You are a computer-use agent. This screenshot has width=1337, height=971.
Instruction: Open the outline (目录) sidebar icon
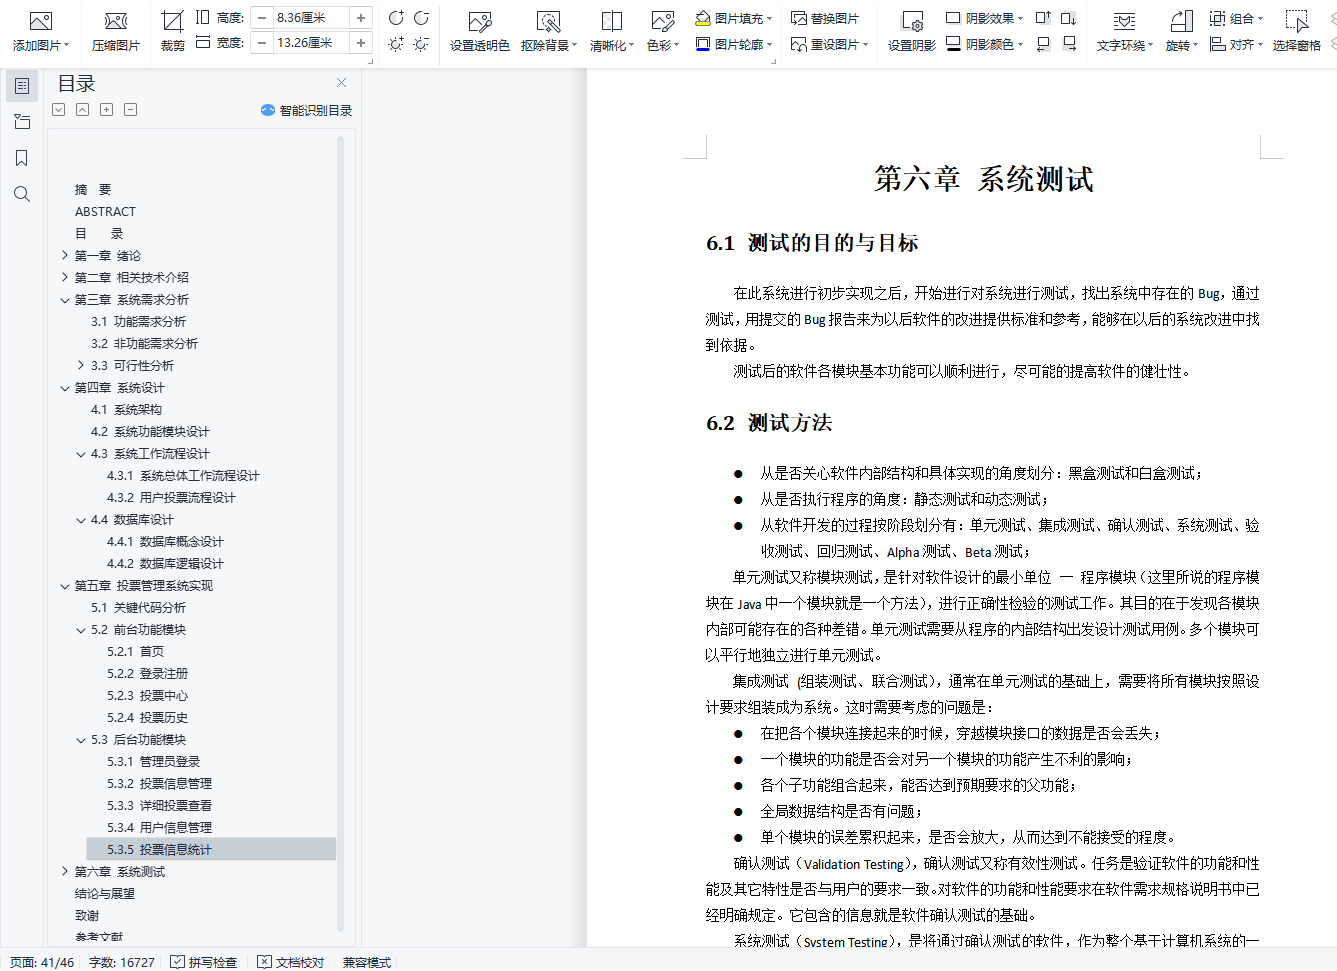(22, 86)
